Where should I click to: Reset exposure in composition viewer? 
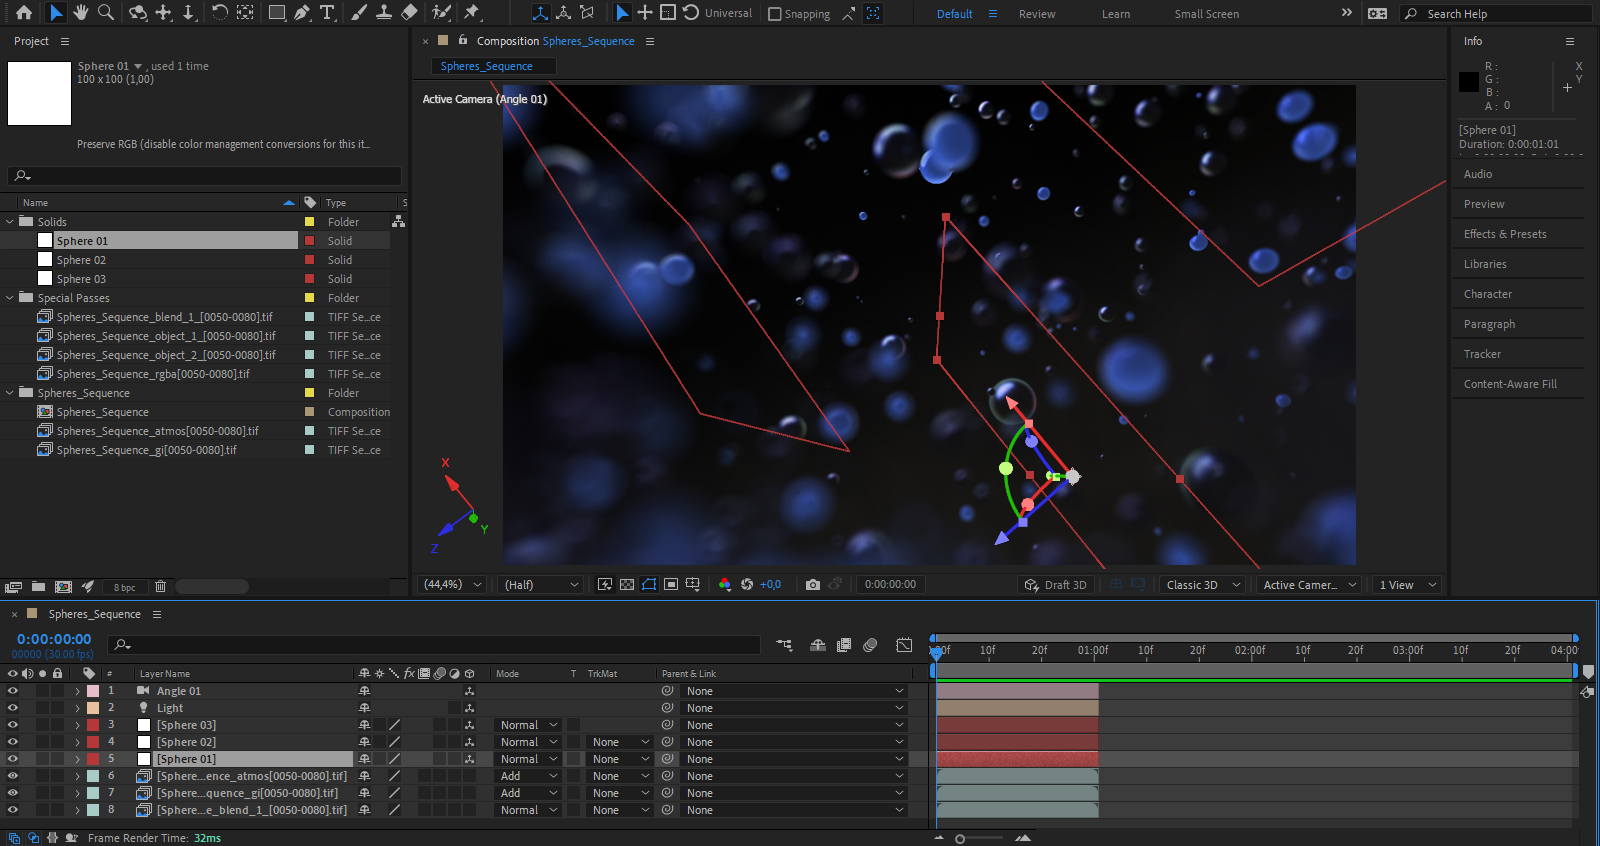[747, 585]
